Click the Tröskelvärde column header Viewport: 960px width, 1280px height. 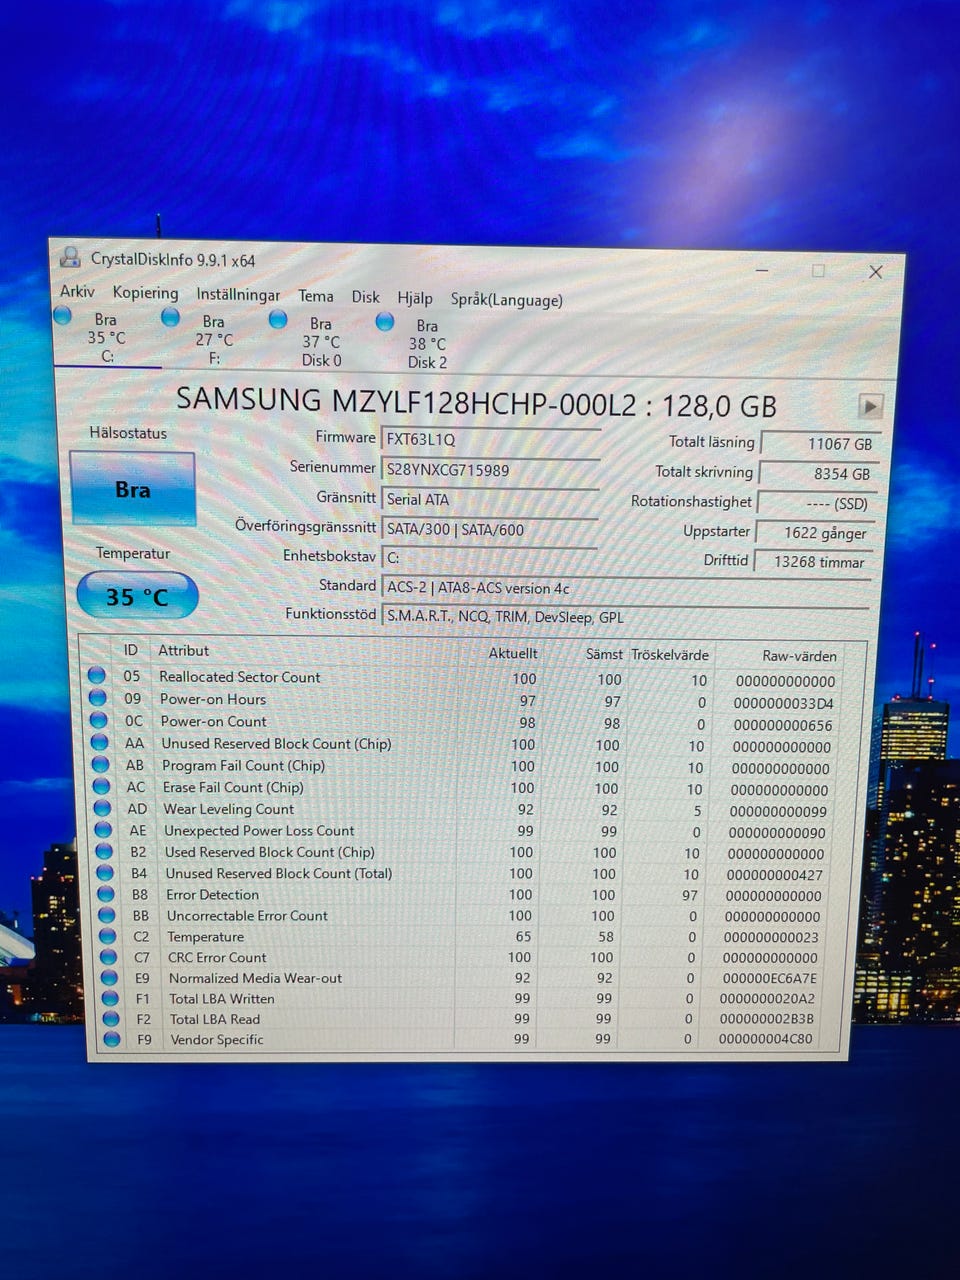(x=670, y=655)
